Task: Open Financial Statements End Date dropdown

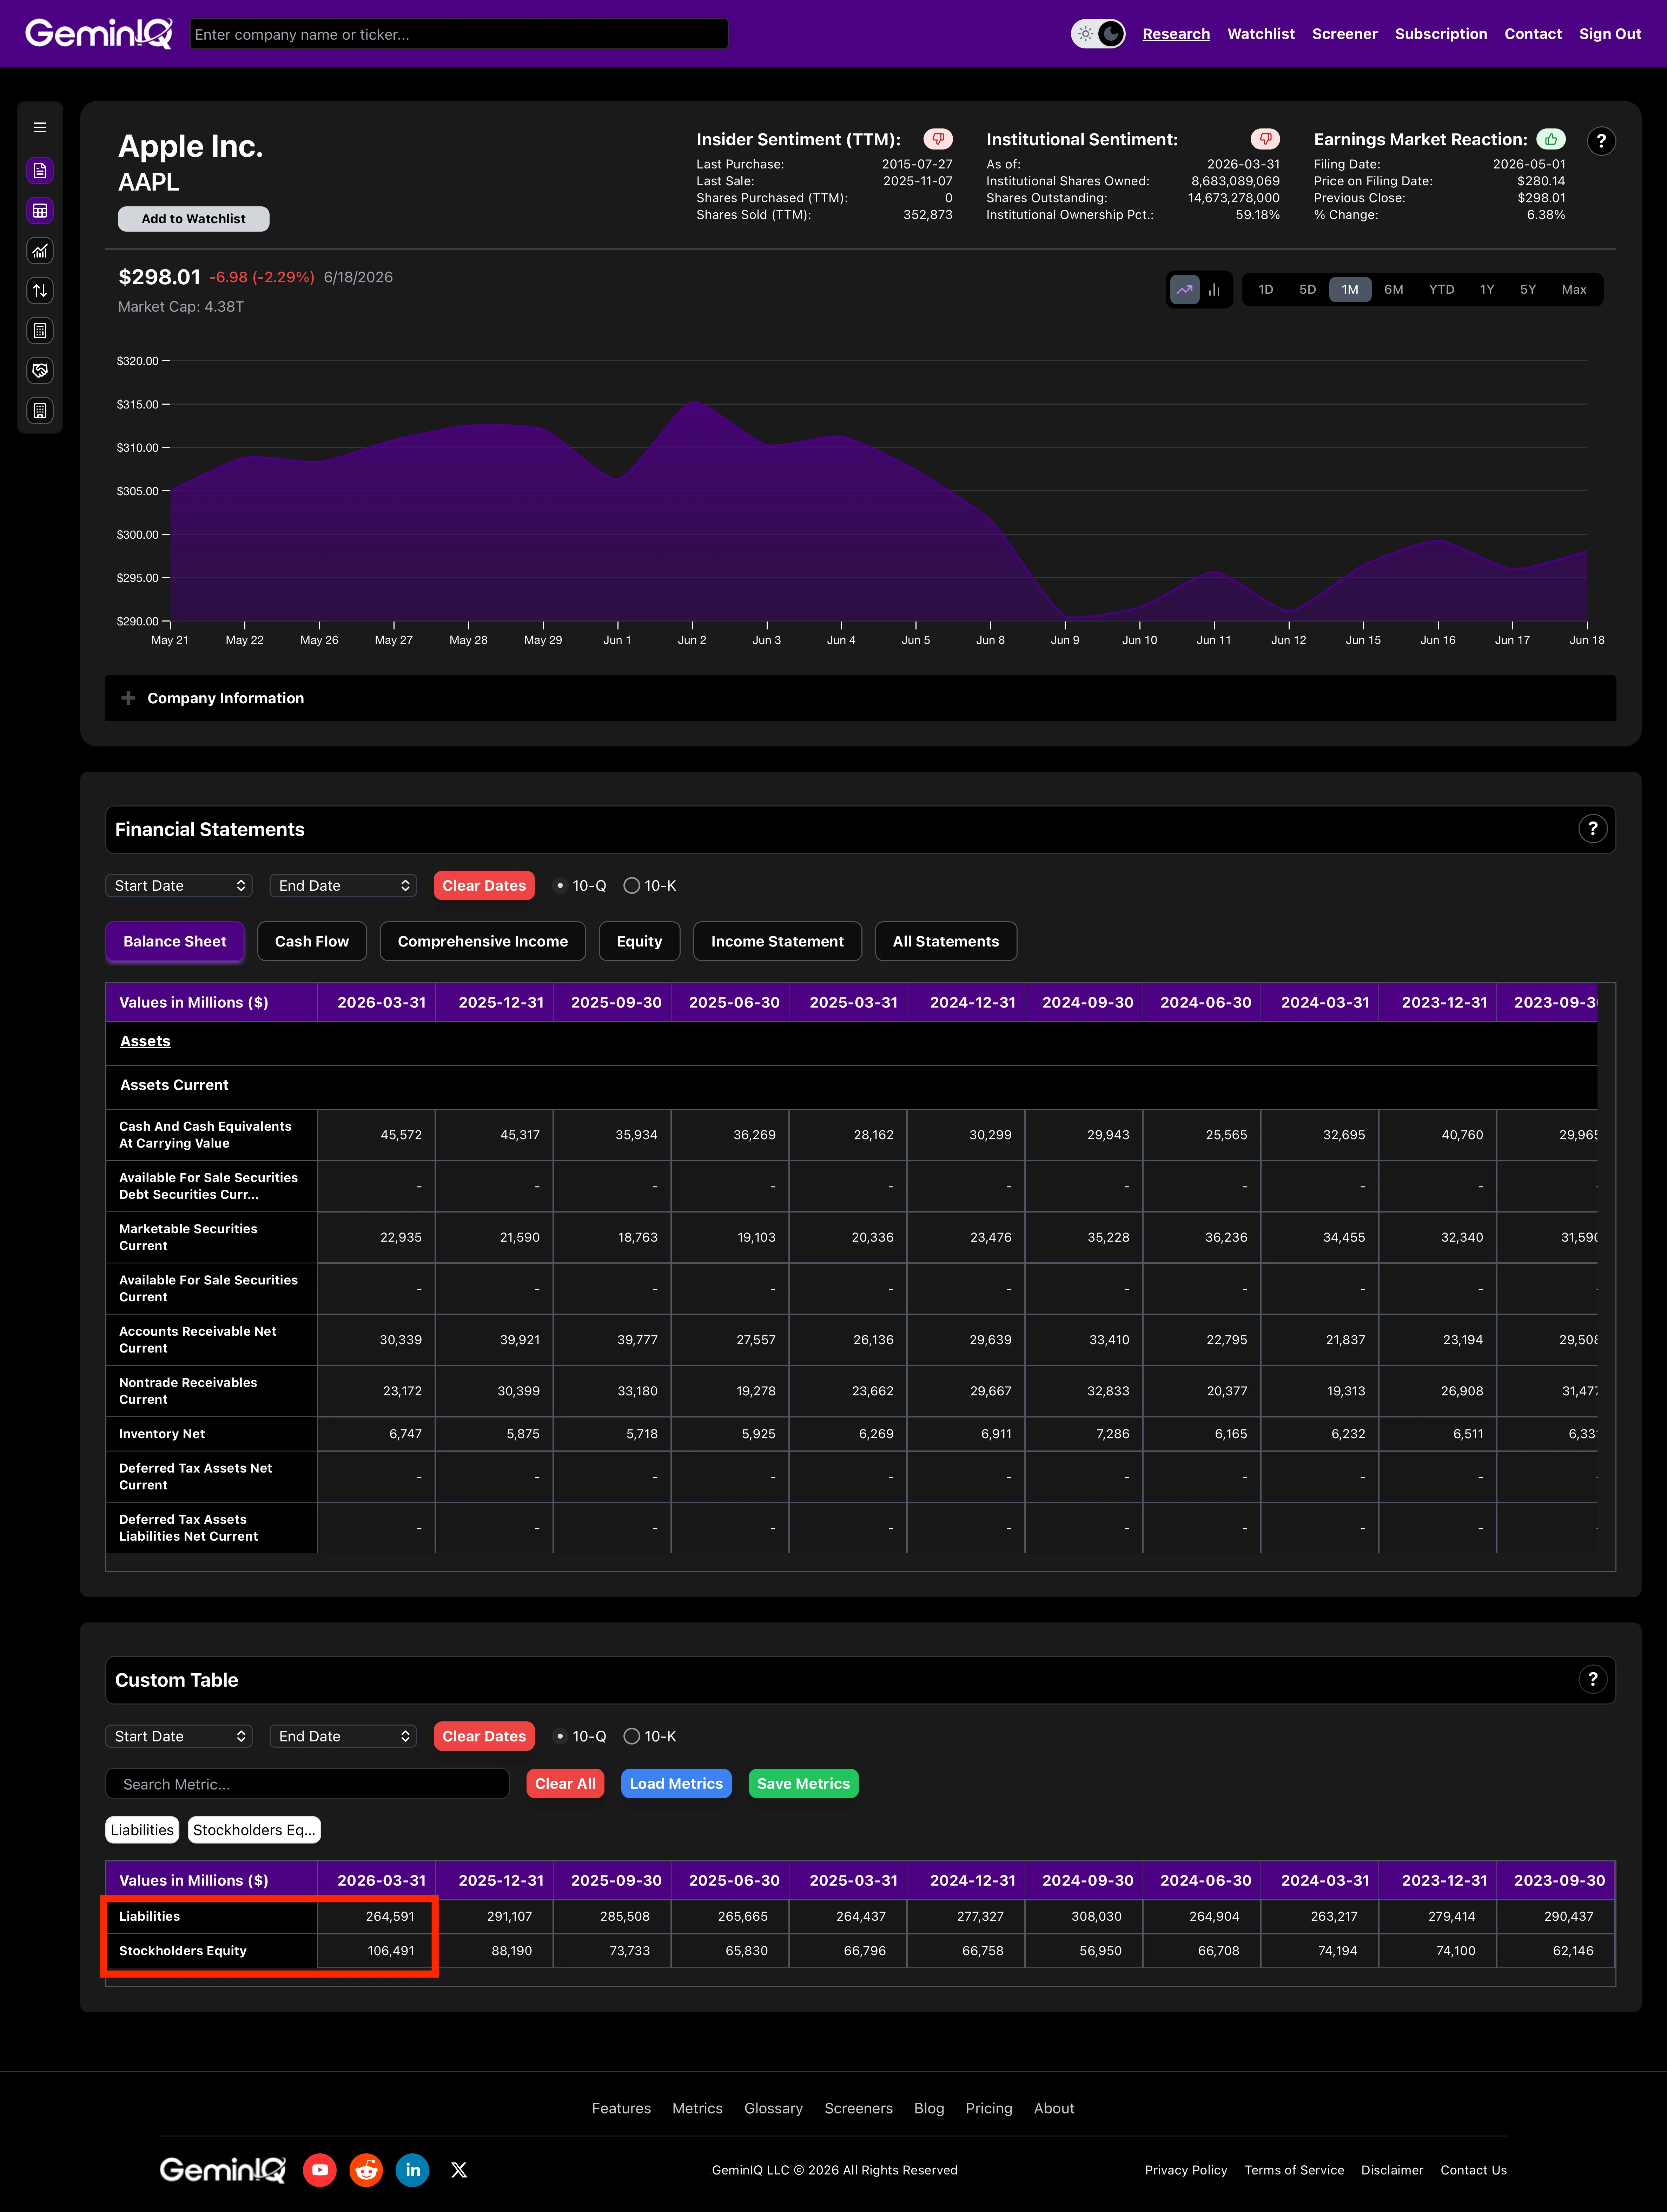Action: [343, 886]
